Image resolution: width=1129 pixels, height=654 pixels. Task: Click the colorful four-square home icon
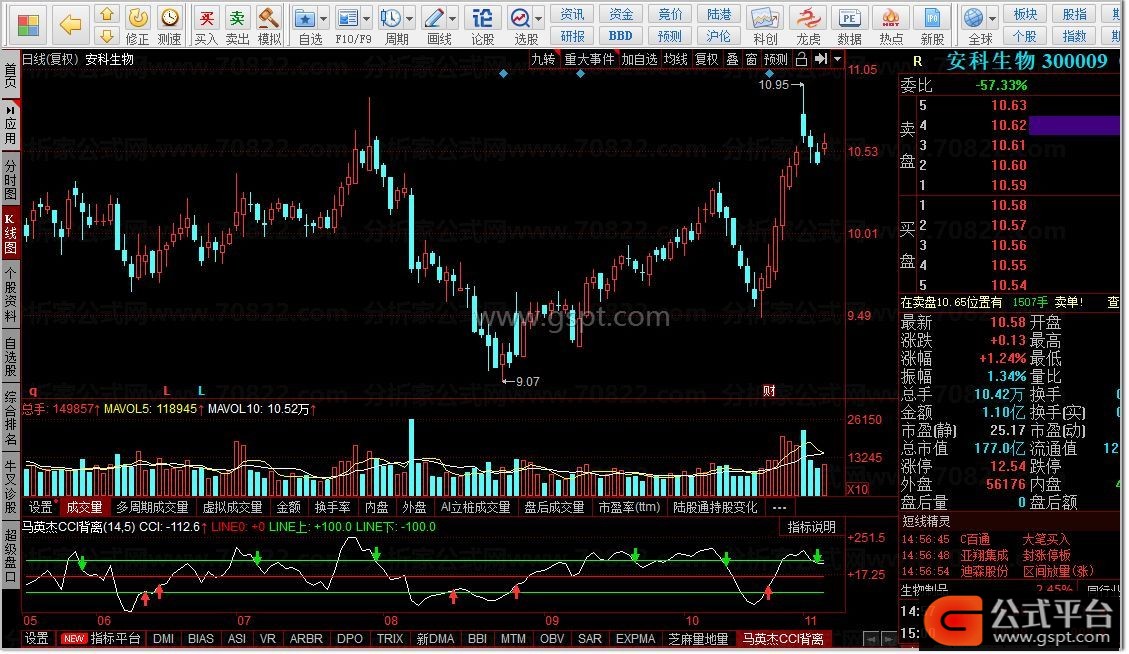(28, 25)
